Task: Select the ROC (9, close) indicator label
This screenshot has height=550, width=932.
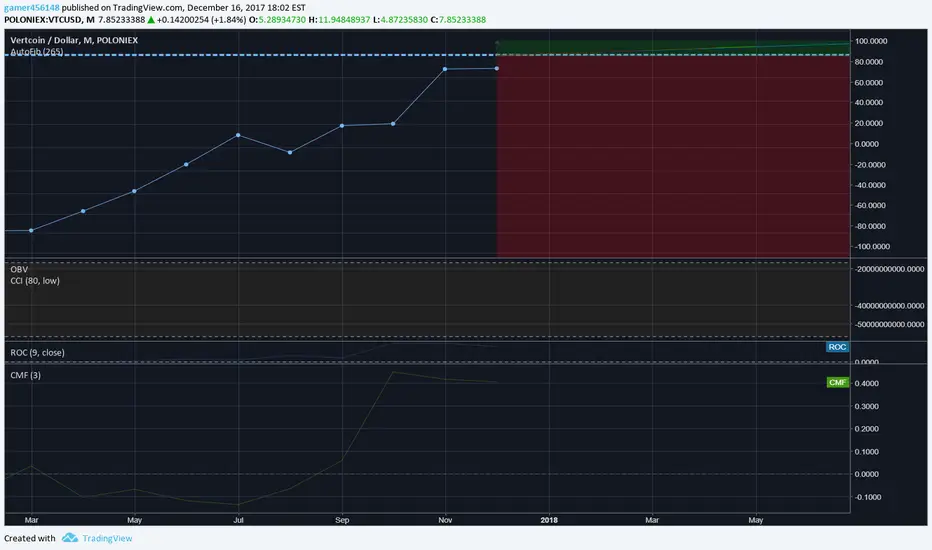Action: 37,353
